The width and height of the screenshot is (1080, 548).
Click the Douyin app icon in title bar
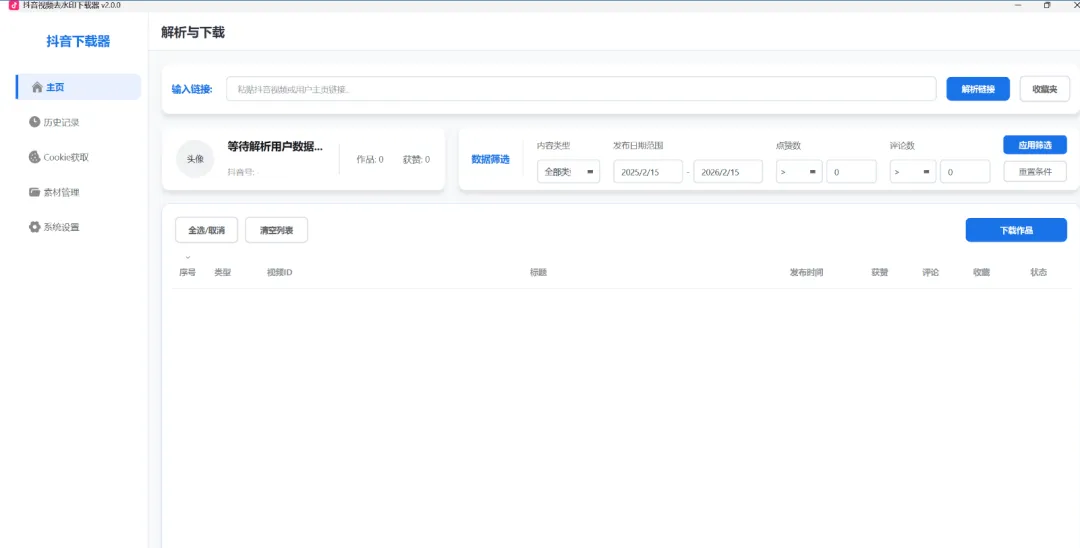[14, 5]
